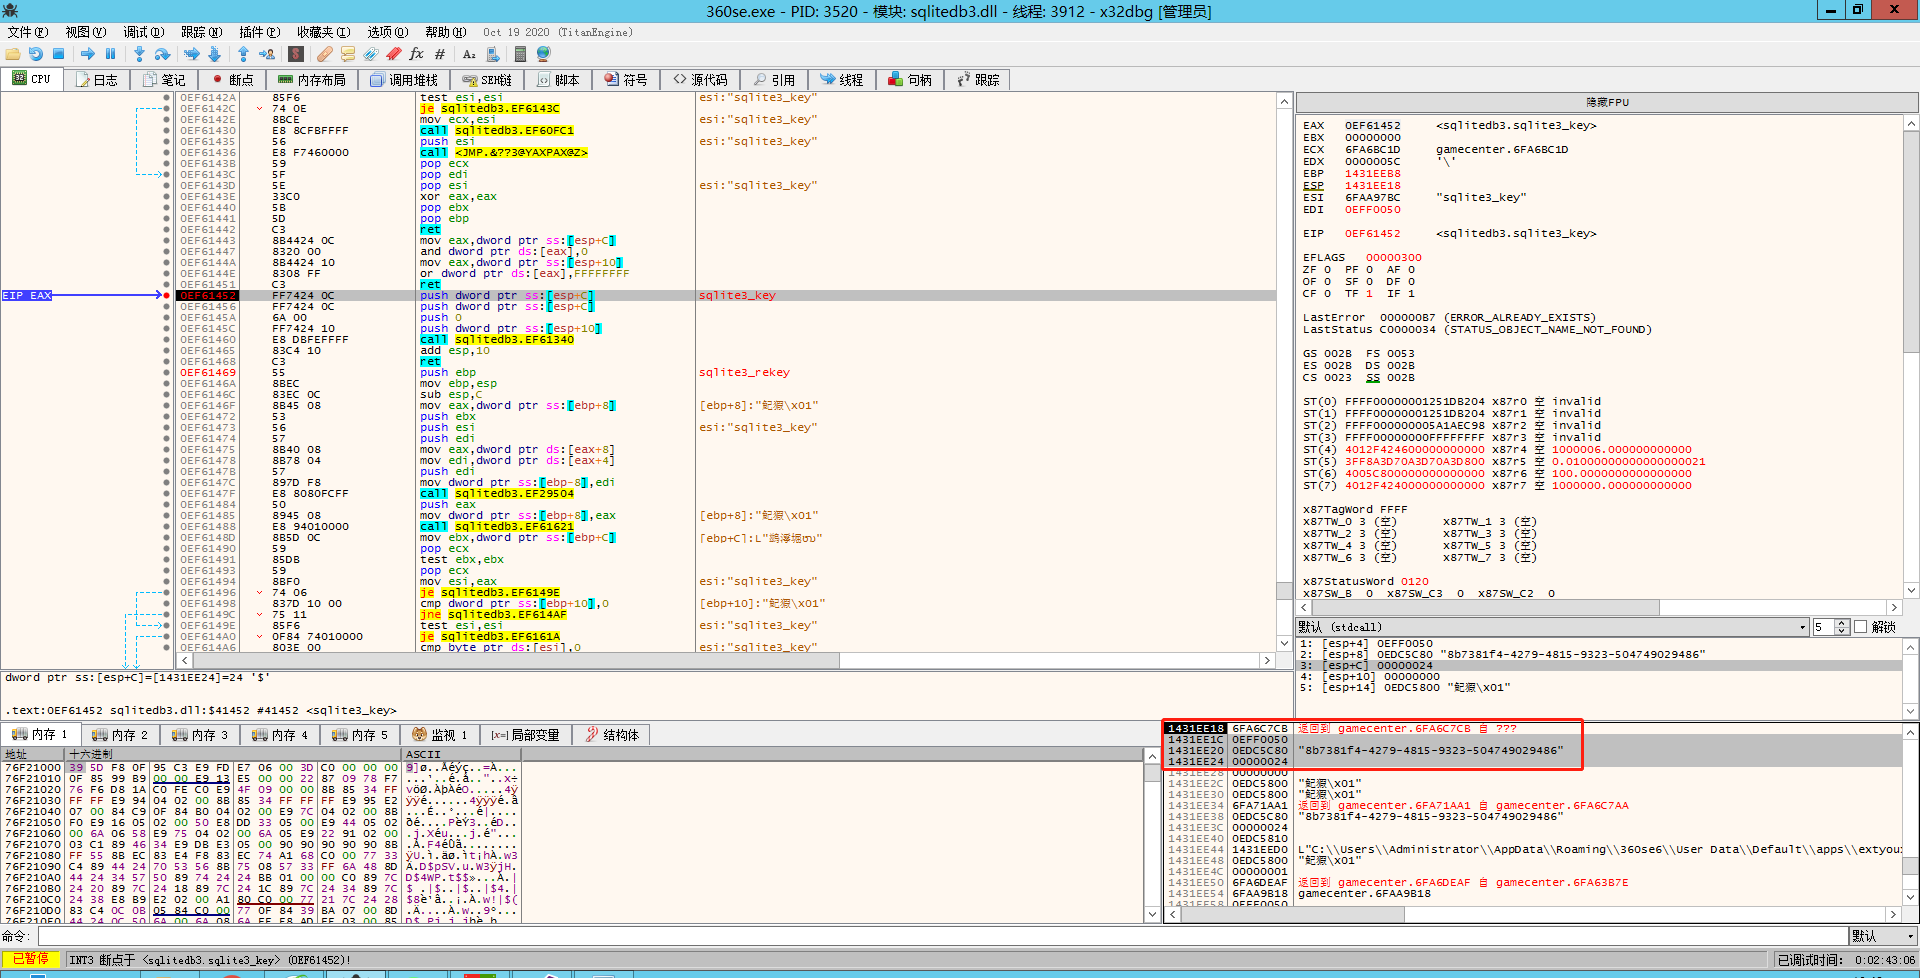The width and height of the screenshot is (1920, 978).
Task: Switch to the 符号 tab
Action: coord(627,79)
